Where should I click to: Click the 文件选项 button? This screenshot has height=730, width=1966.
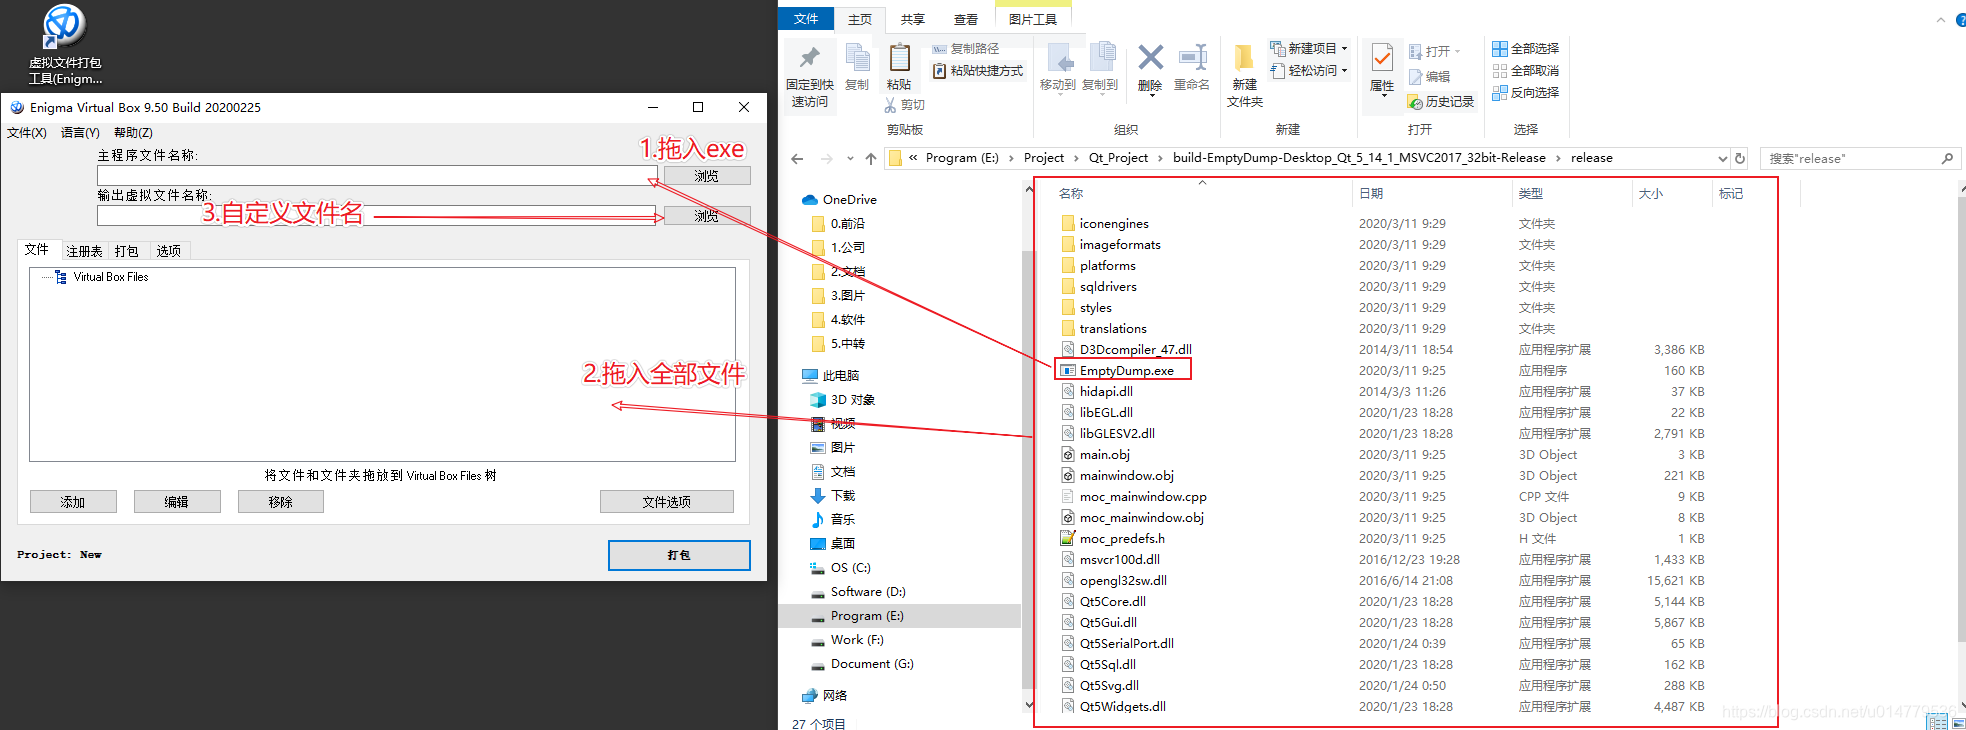point(667,502)
